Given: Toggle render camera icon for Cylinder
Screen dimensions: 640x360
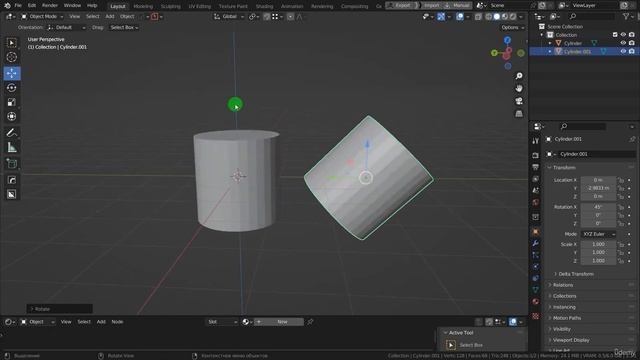Looking at the screenshot, I should [631, 43].
